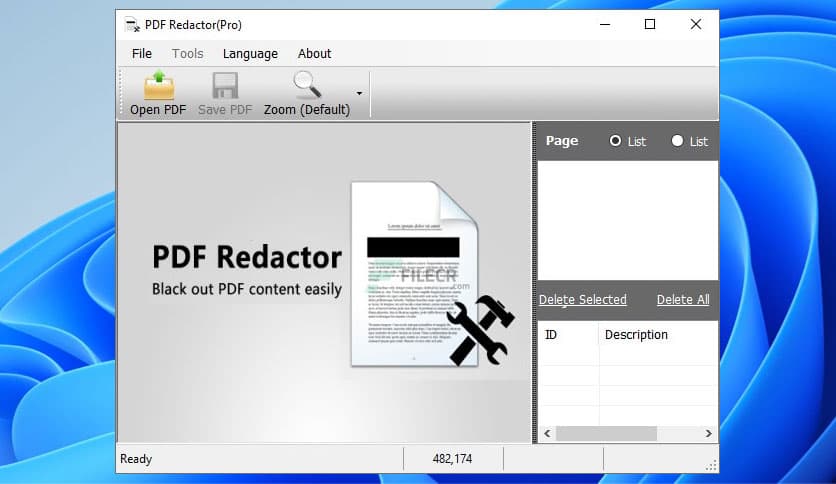Minimize the PDF Redactor window
The height and width of the screenshot is (484, 836).
[605, 25]
